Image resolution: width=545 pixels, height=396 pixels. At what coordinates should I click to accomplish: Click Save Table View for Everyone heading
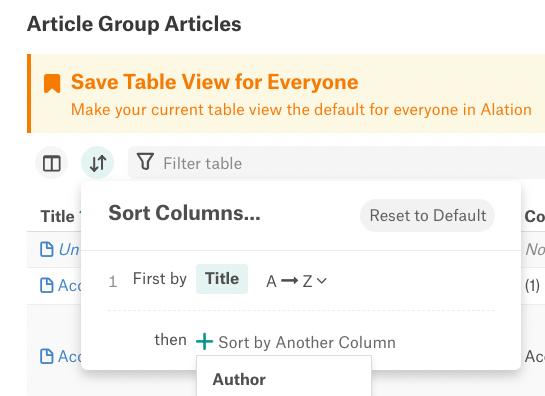click(x=214, y=82)
